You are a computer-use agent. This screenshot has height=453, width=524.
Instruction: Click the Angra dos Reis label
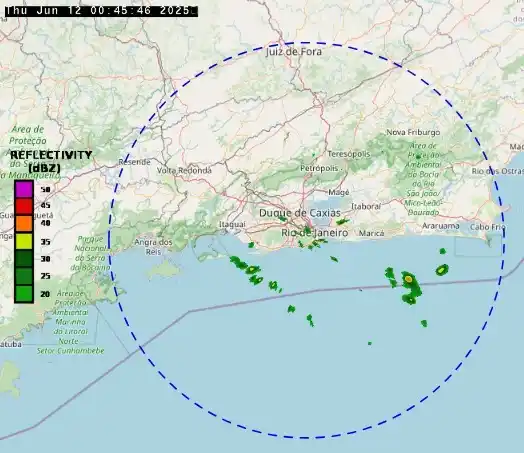153,247
